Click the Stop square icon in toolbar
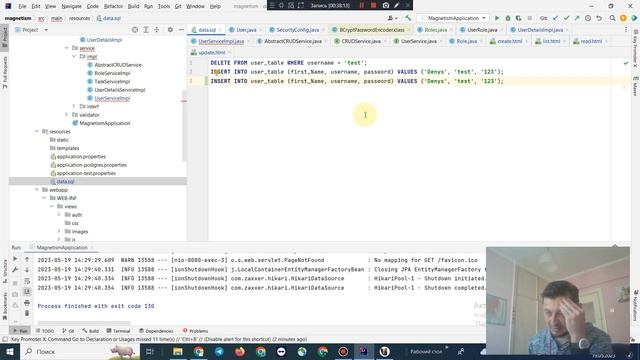The height and width of the screenshot is (360, 640). (529, 18)
